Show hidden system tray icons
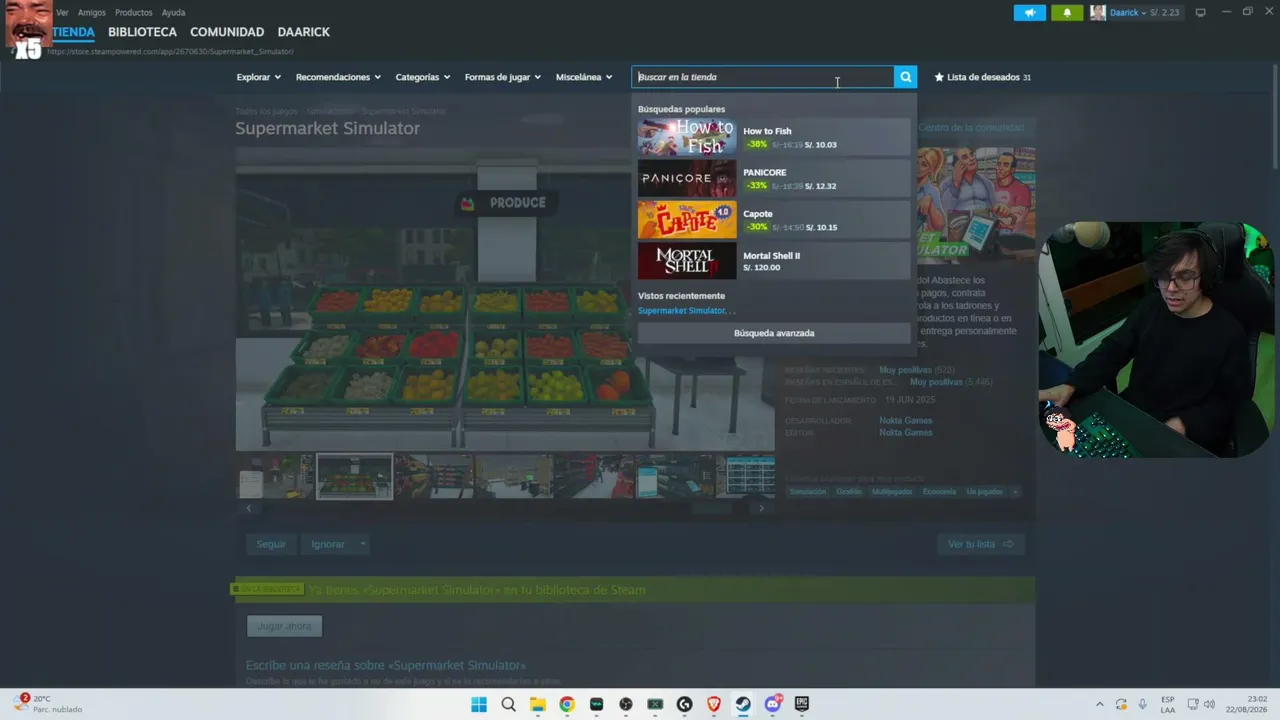 click(x=1100, y=704)
